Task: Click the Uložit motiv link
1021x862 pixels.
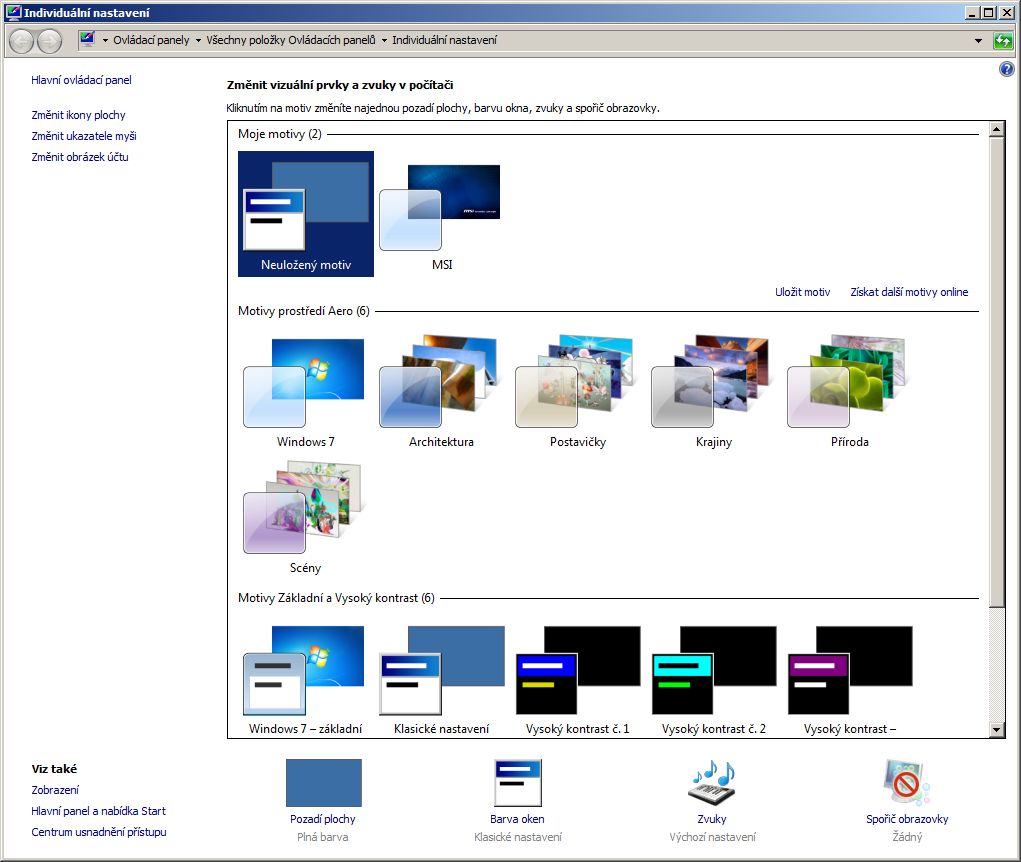Action: 802,292
